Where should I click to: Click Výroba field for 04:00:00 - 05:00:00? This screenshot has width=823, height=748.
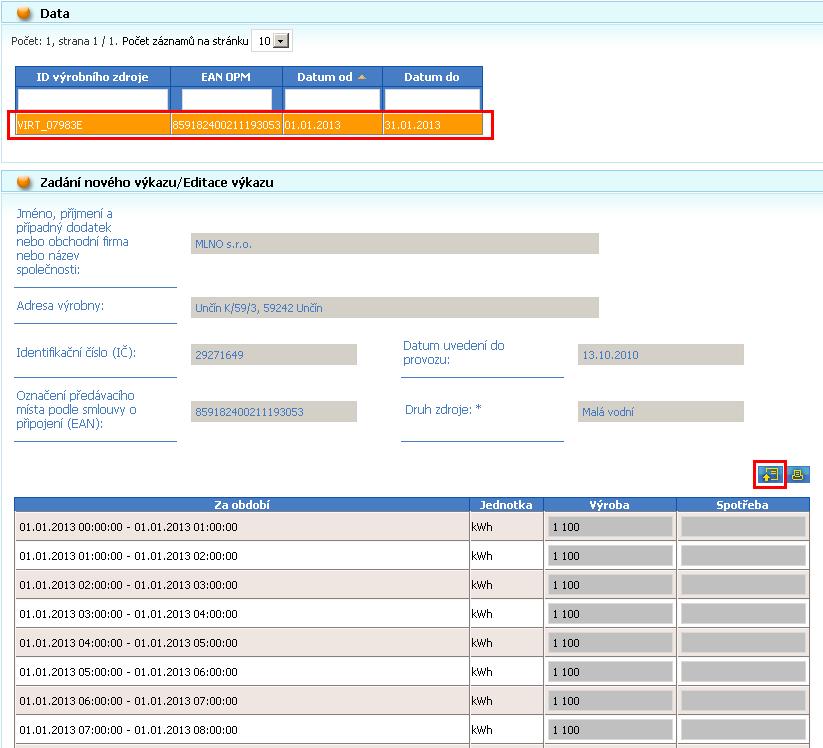click(x=610, y=643)
